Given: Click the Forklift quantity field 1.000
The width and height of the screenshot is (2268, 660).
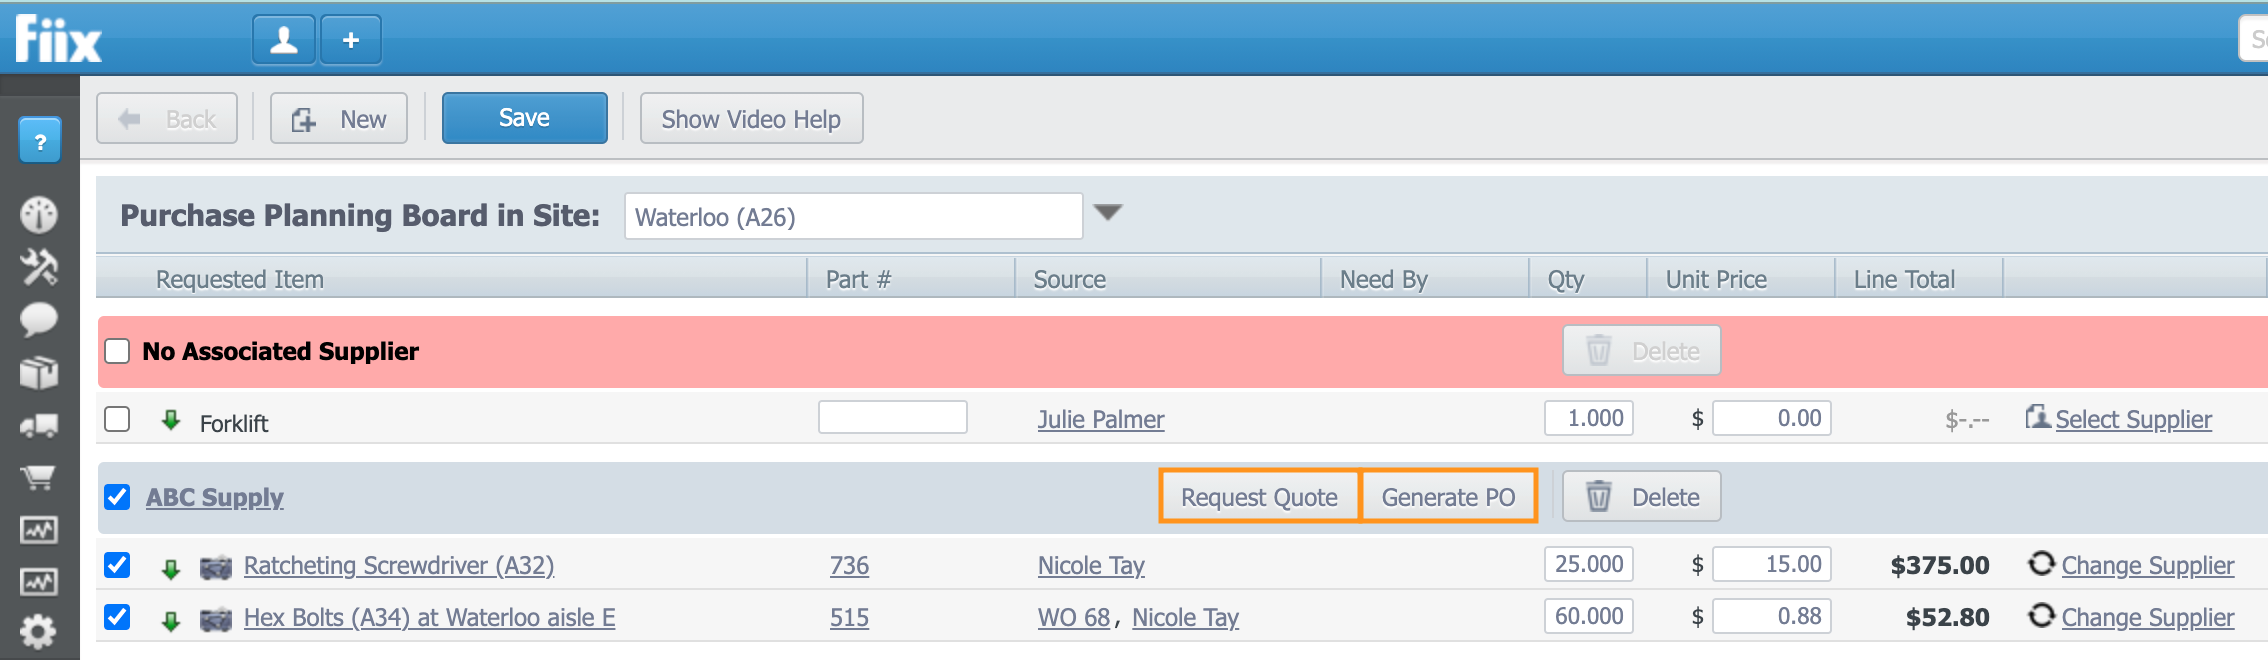Looking at the screenshot, I should (x=1589, y=418).
